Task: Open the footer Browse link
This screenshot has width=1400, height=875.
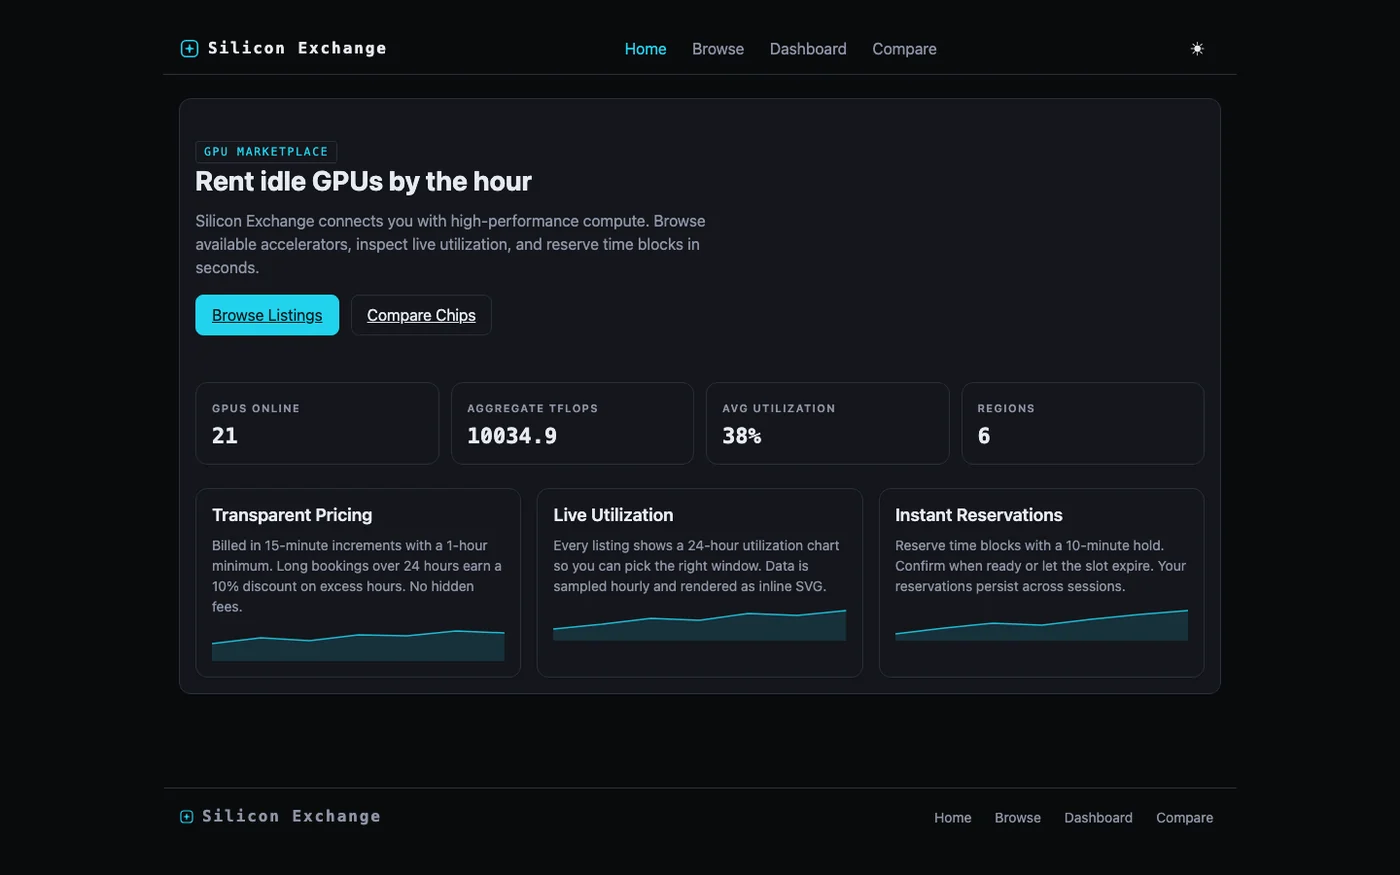Action: [1018, 818]
